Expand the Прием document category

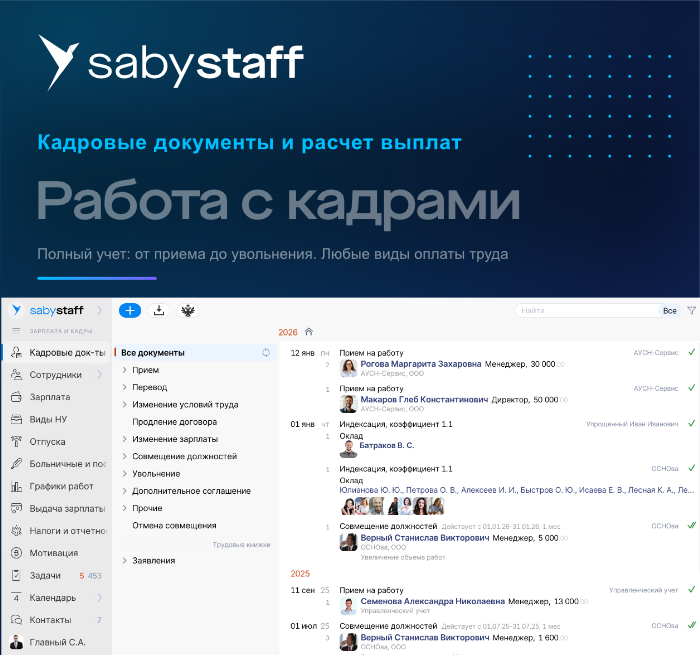(125, 370)
